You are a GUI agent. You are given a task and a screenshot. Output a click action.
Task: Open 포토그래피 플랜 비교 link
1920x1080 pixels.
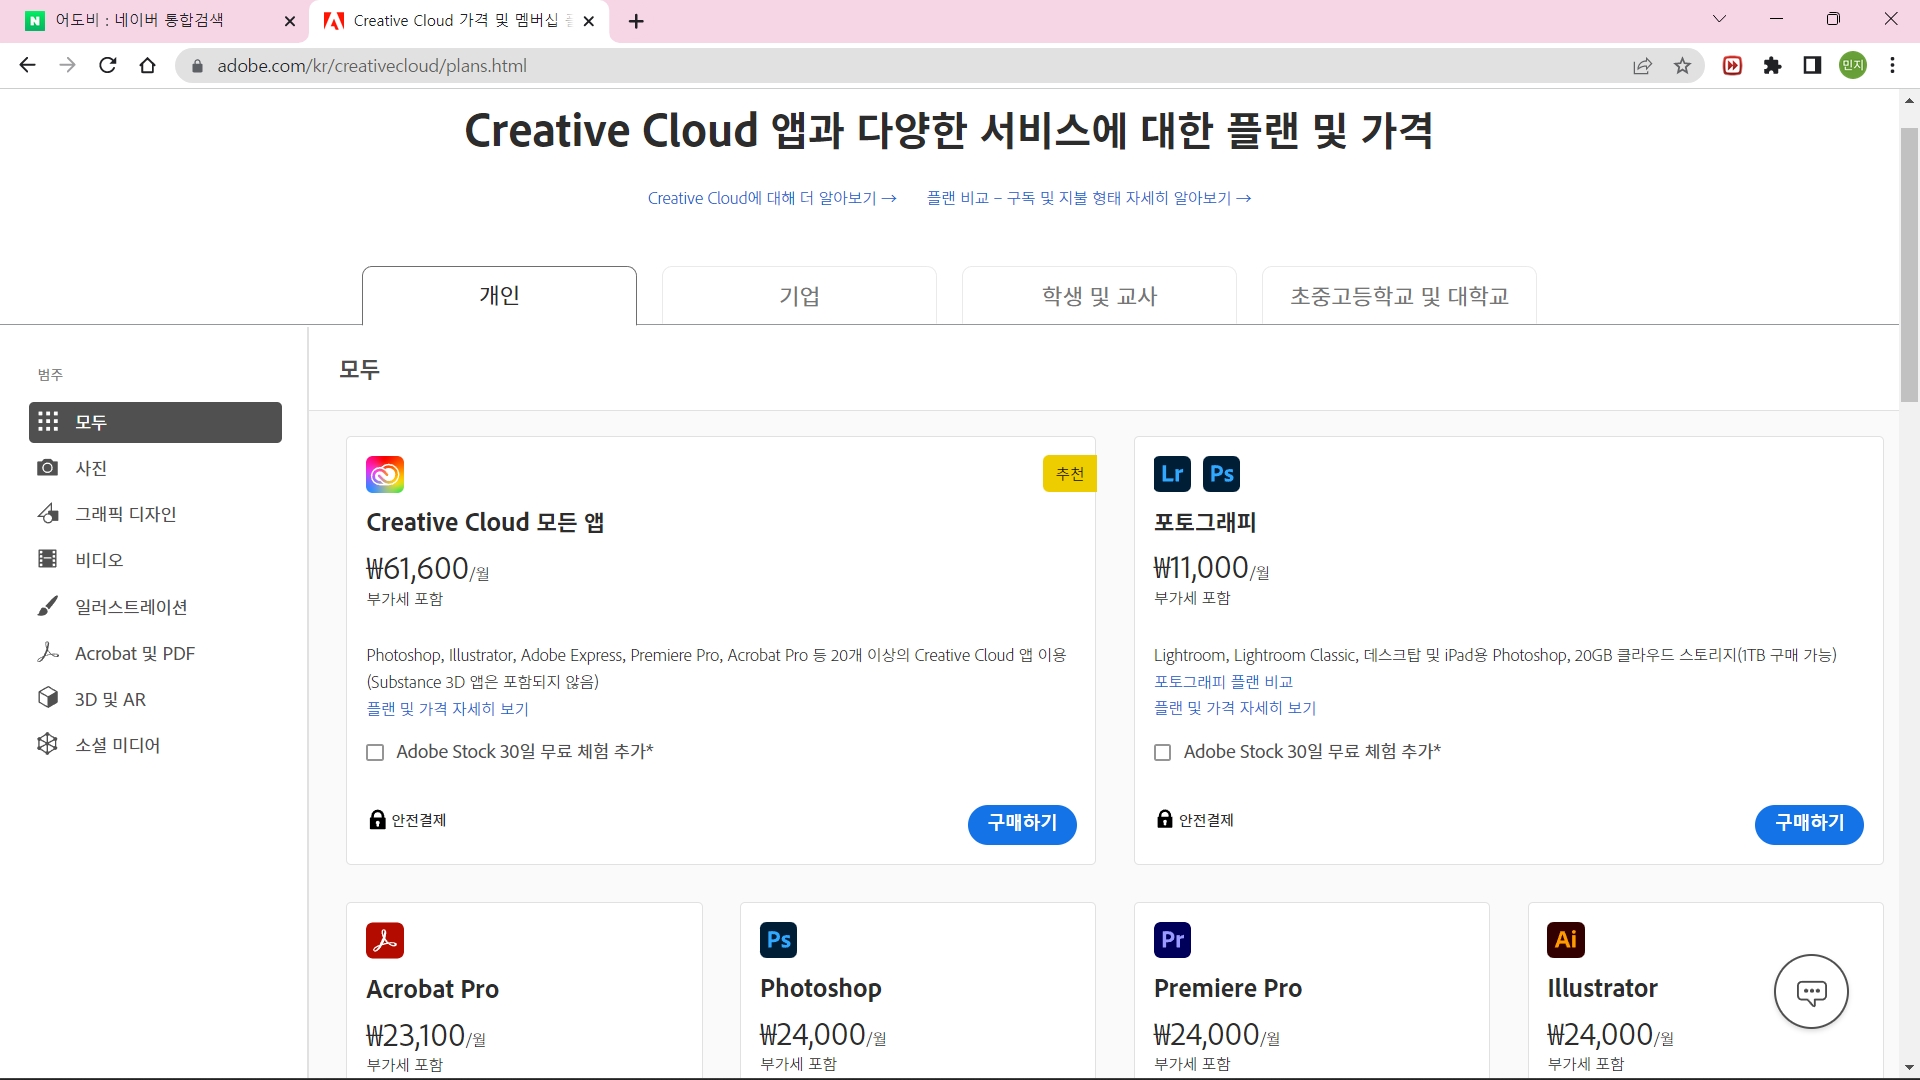point(1223,682)
